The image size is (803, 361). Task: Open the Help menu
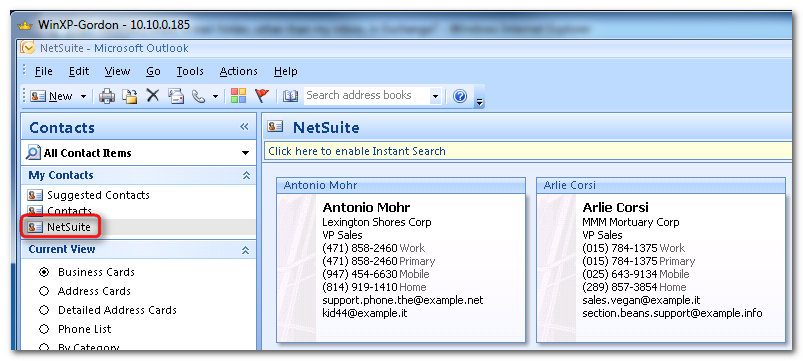tap(285, 71)
